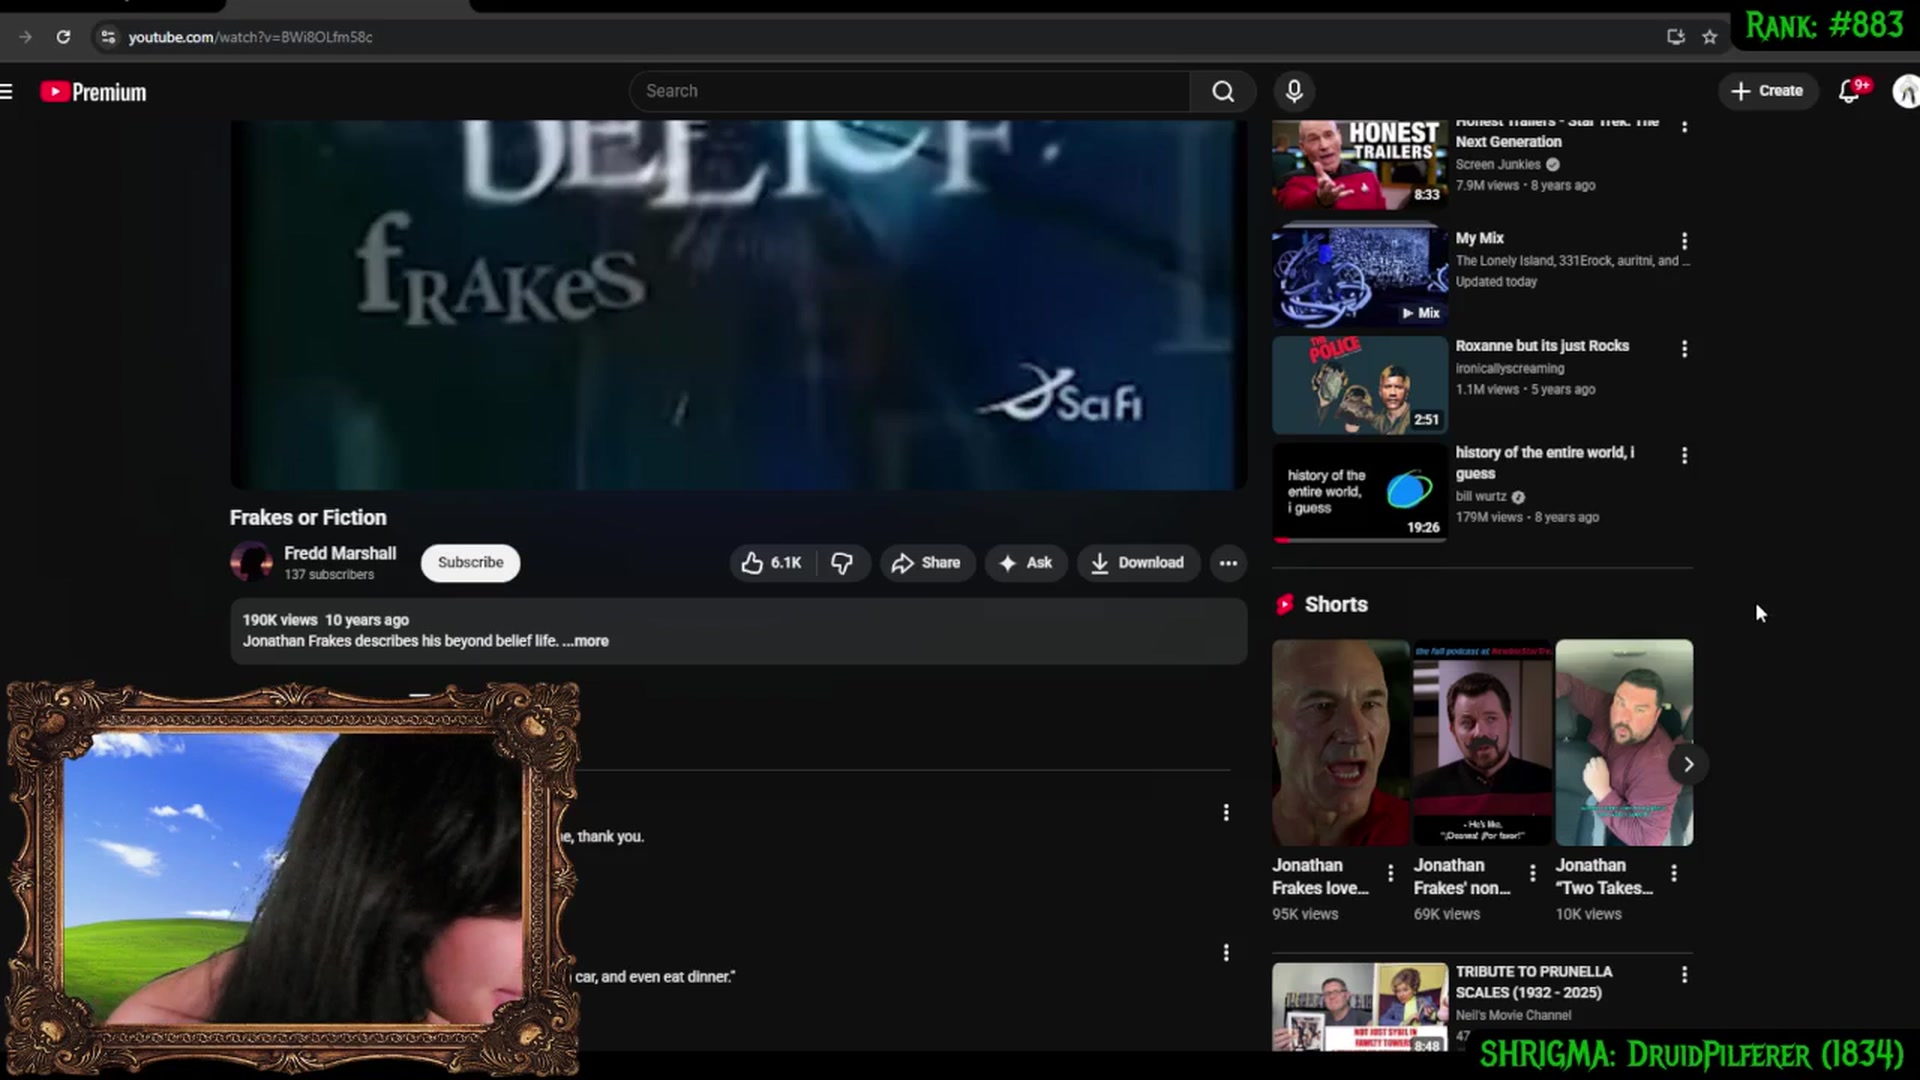Go forward with the browser arrow
The width and height of the screenshot is (1920, 1080).
coord(25,37)
